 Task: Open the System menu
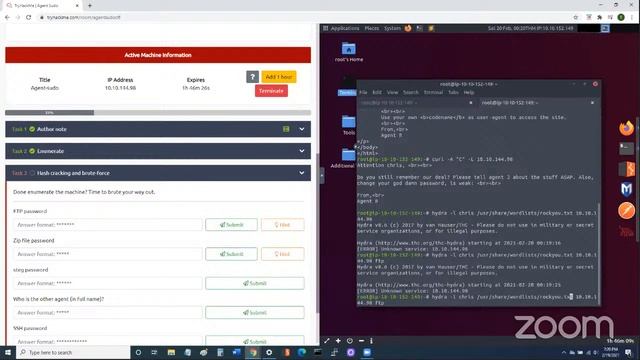click(392, 28)
